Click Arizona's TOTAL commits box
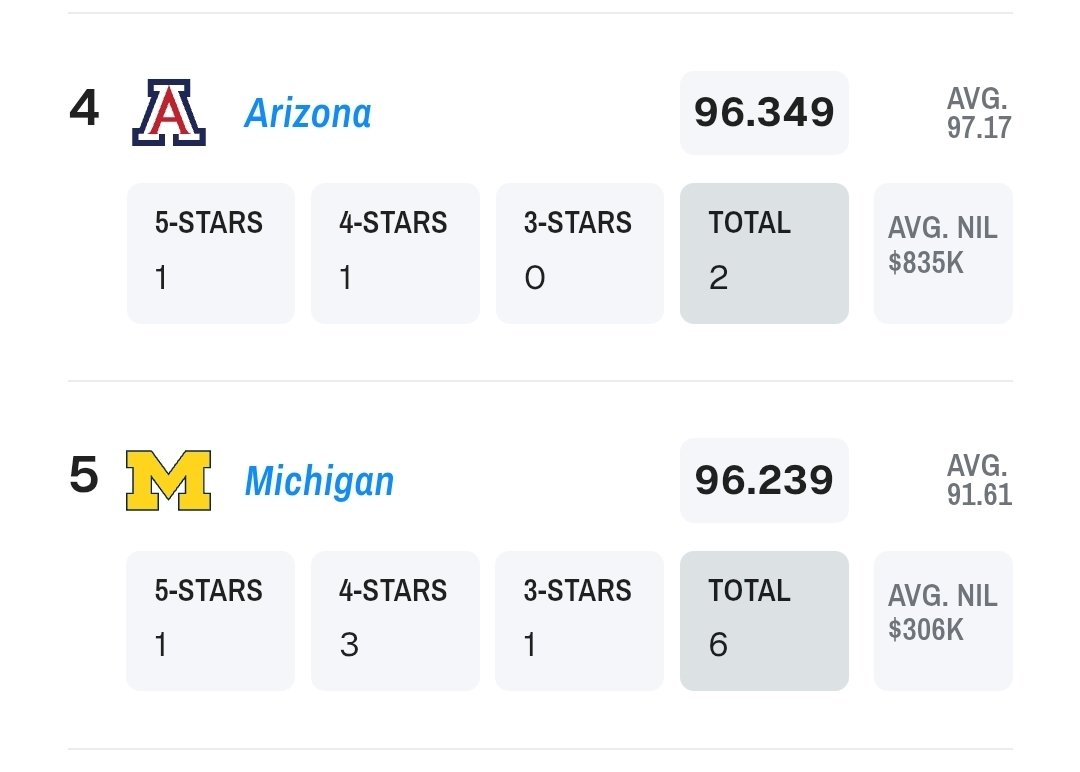Viewport: 1080px width, 772px height. pyautogui.click(x=764, y=253)
